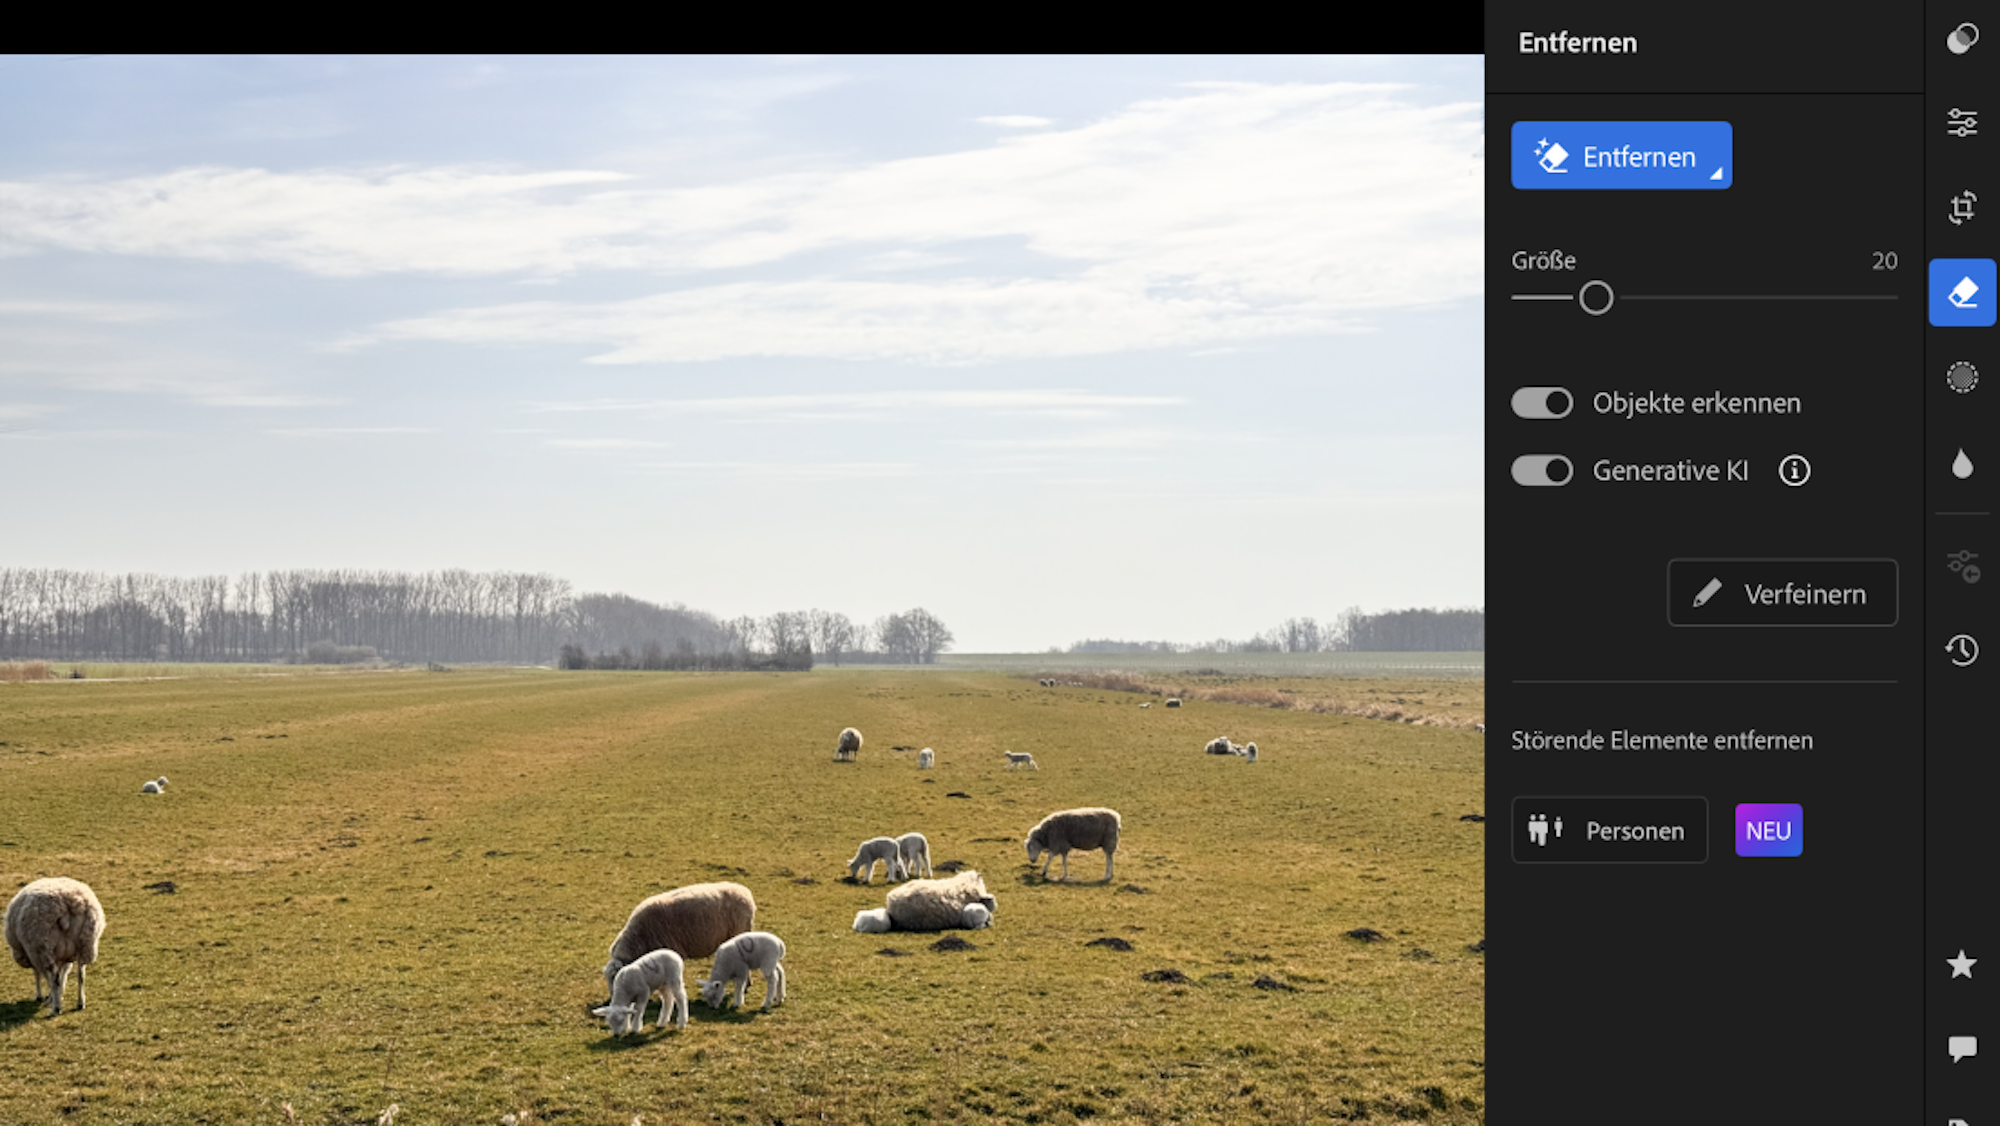The width and height of the screenshot is (2000, 1126).
Task: Disable the Objekte erkennen toggle
Action: [x=1541, y=402]
